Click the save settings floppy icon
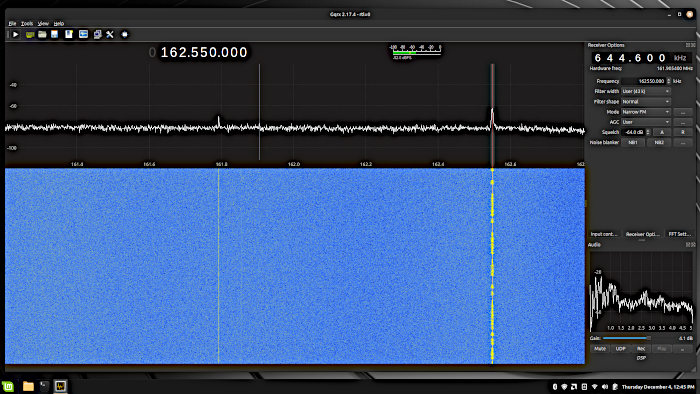This screenshot has width=700, height=394. click(x=54, y=34)
